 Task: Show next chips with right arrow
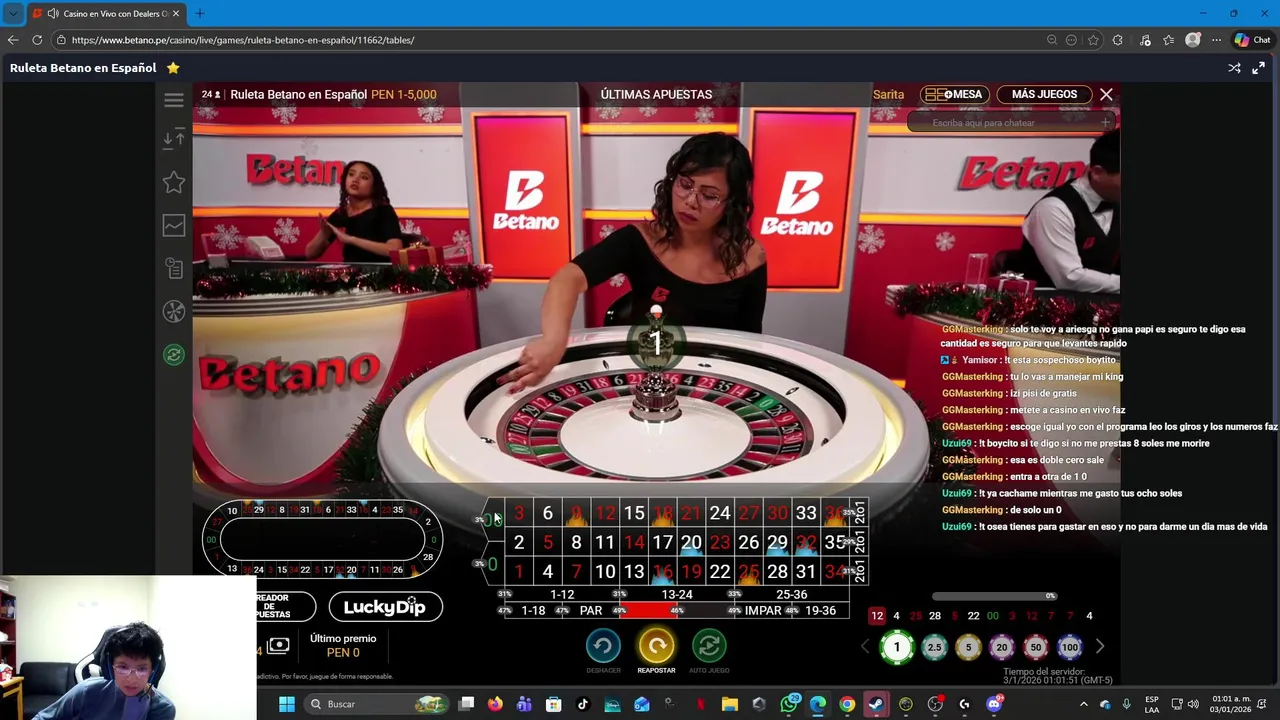coord(1099,647)
